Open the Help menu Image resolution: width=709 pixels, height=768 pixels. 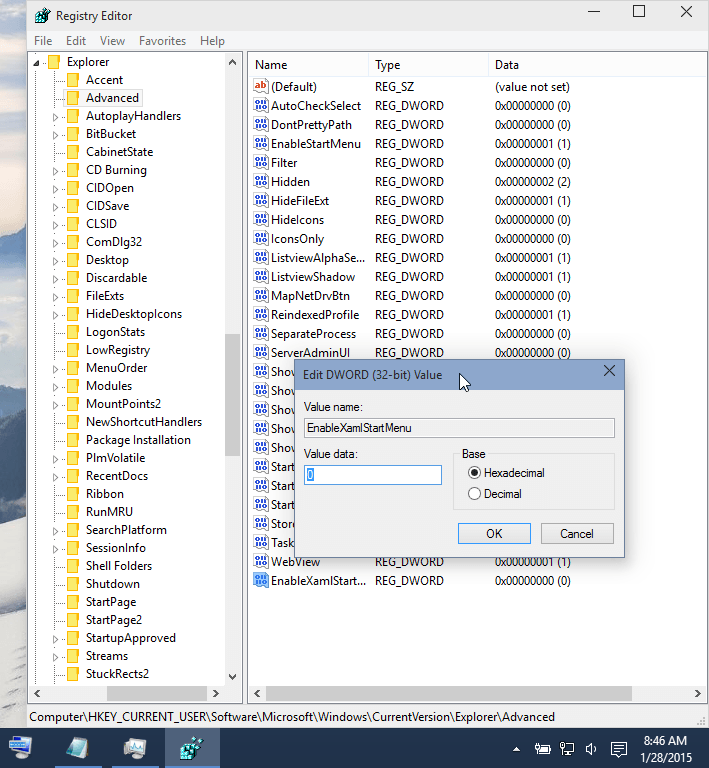212,41
